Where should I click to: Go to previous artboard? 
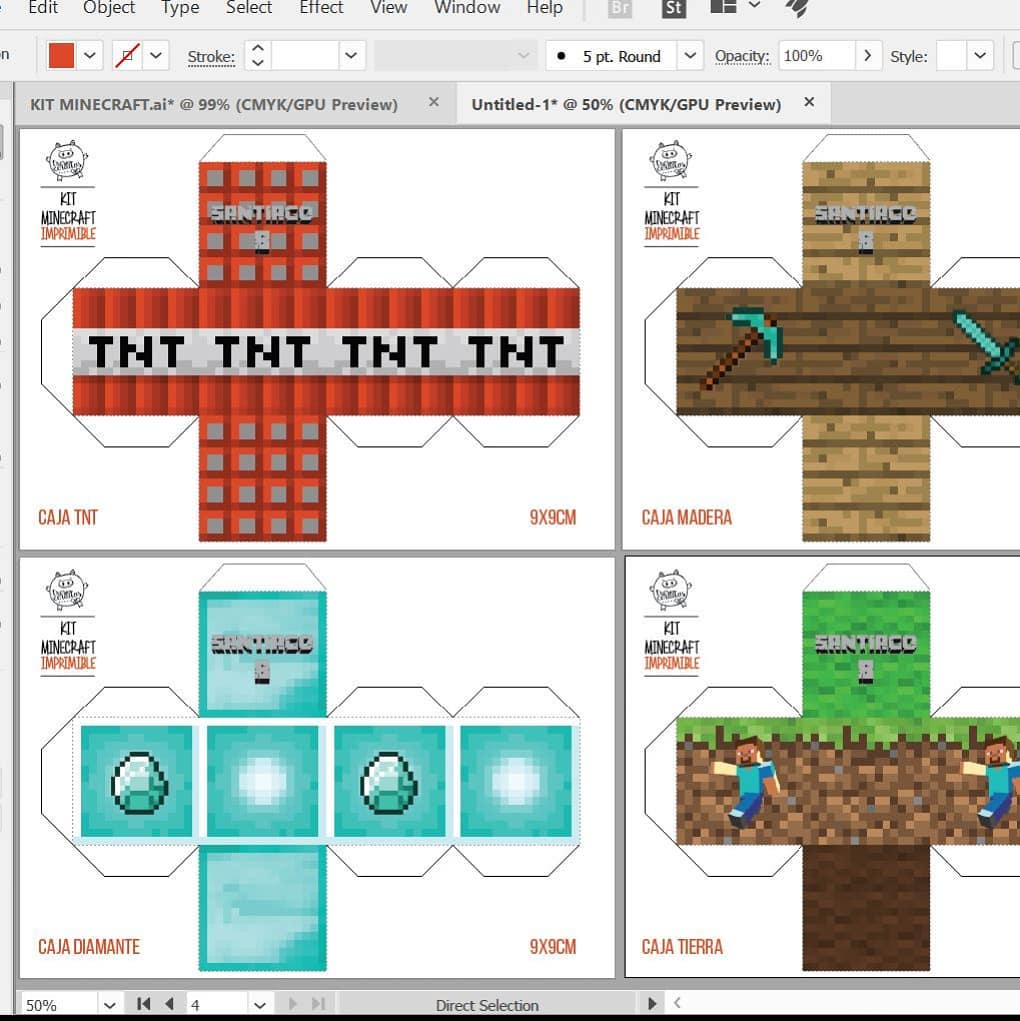coord(170,1003)
